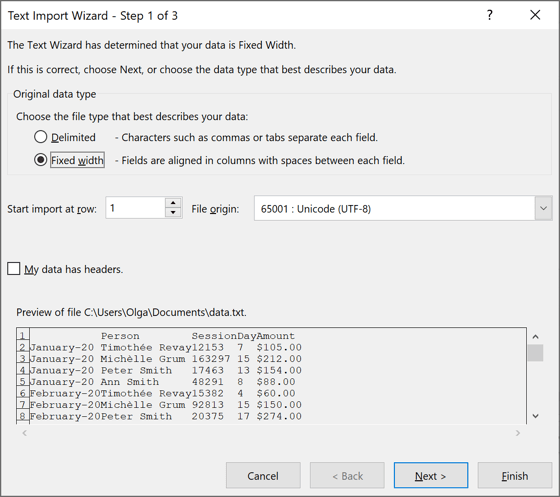Click the preview vertical scrollbar thumb

pos(535,353)
